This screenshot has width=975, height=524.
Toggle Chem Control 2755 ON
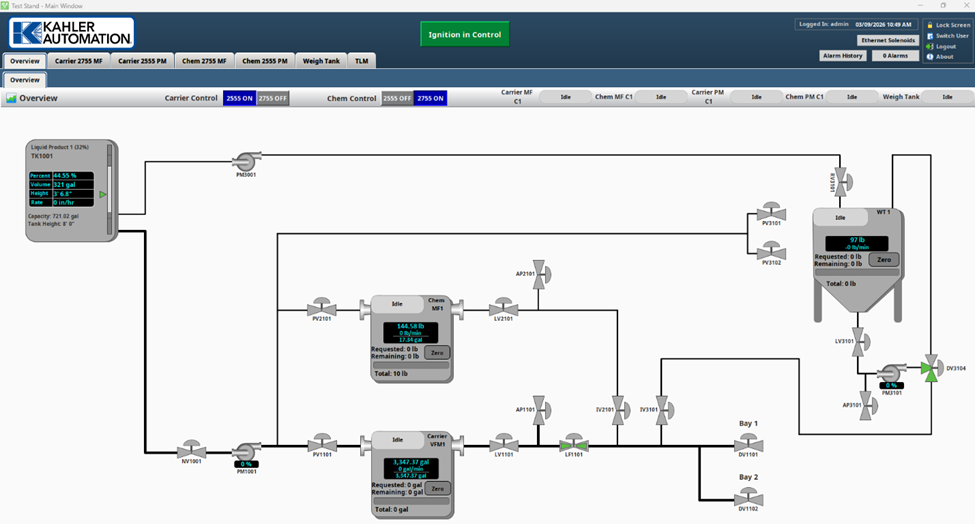coord(430,98)
